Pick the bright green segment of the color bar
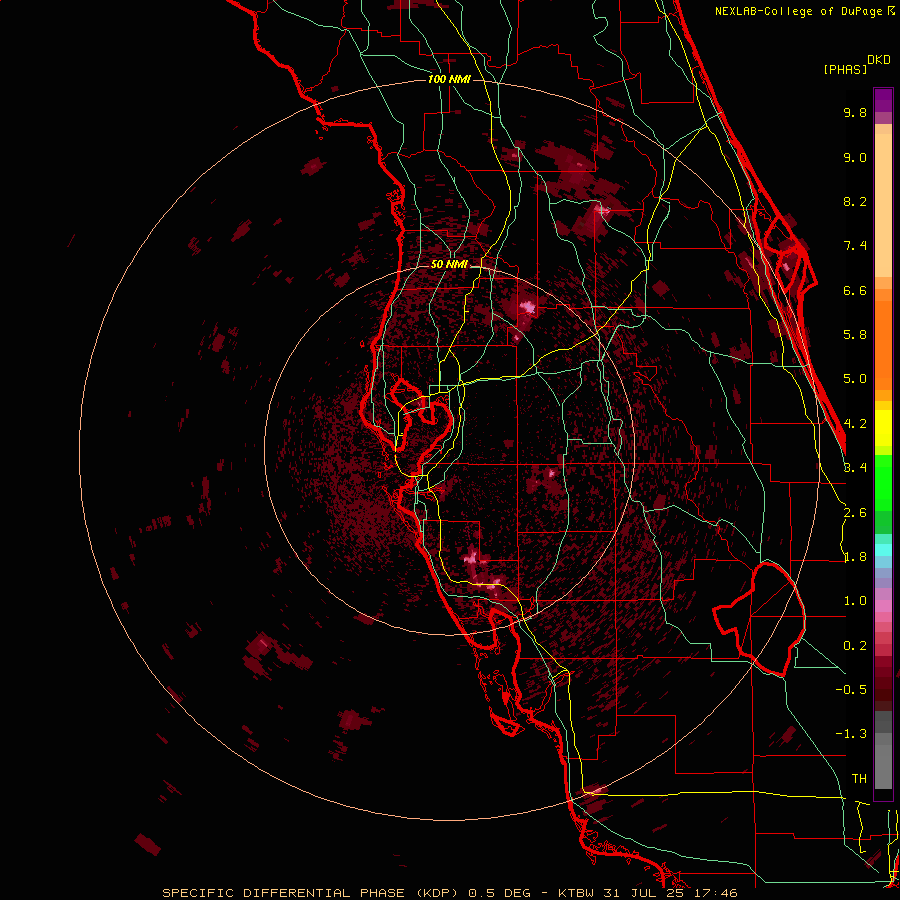 883,483
